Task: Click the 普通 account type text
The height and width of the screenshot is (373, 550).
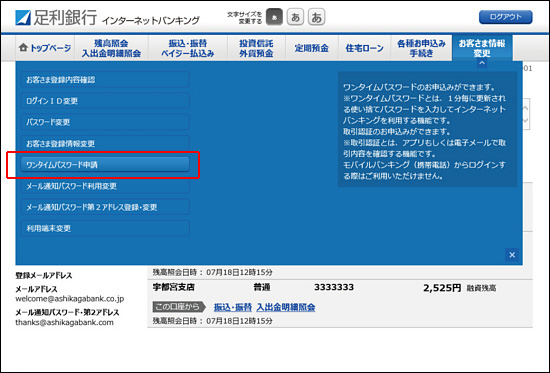Action: click(x=262, y=287)
